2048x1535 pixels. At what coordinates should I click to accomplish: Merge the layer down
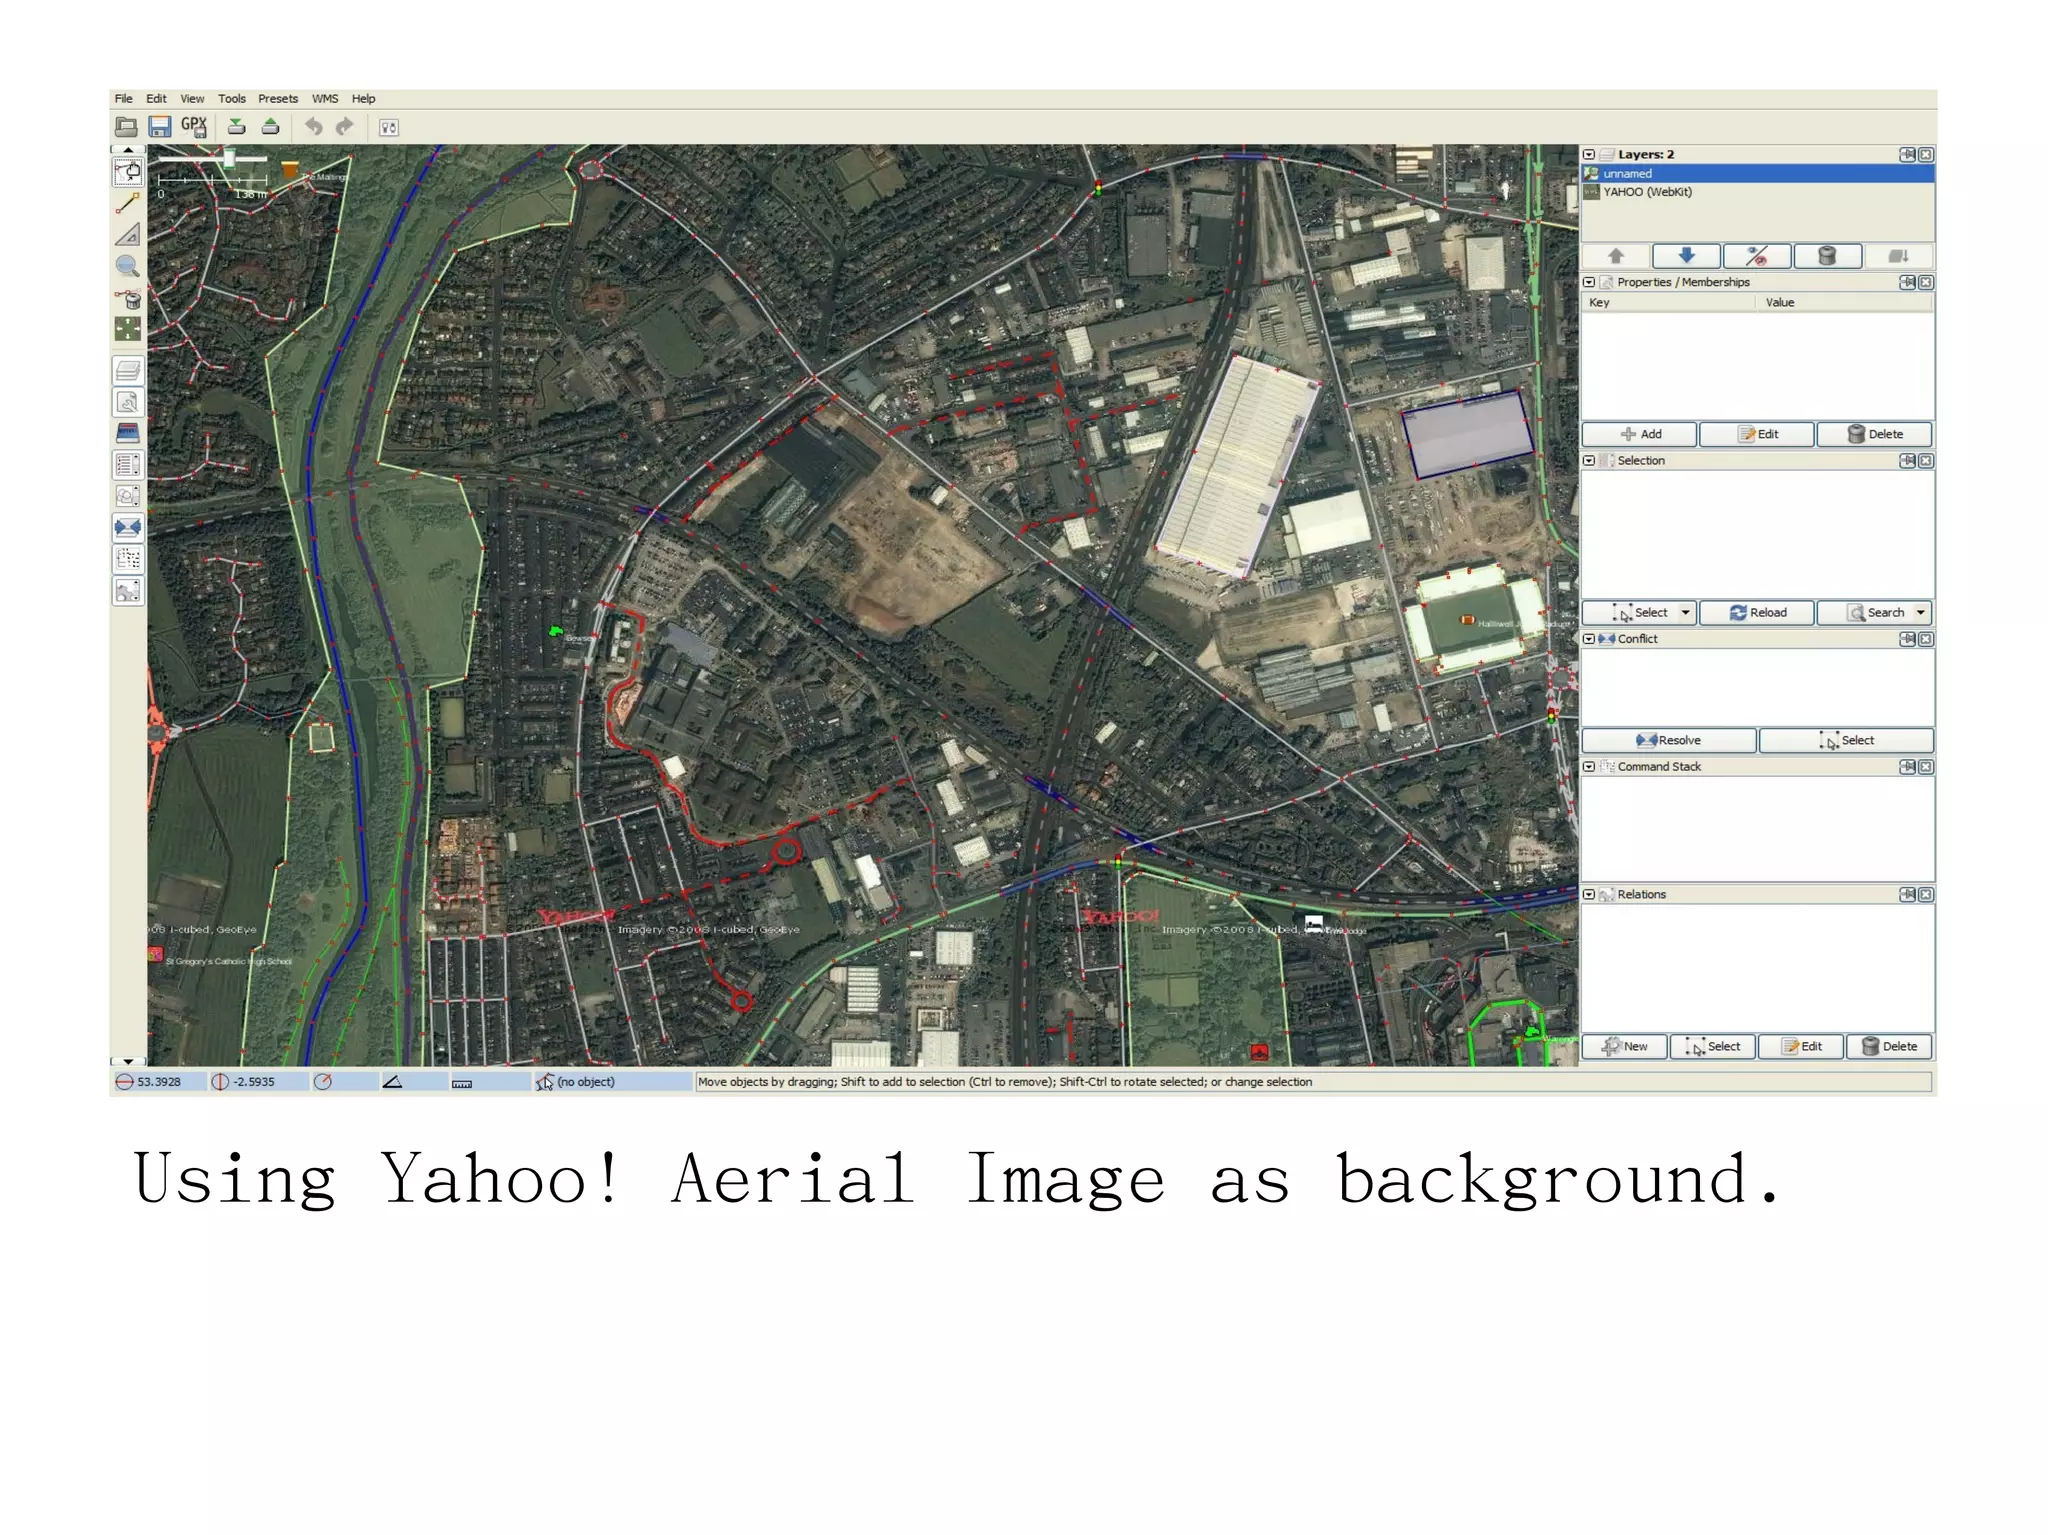coord(1898,256)
